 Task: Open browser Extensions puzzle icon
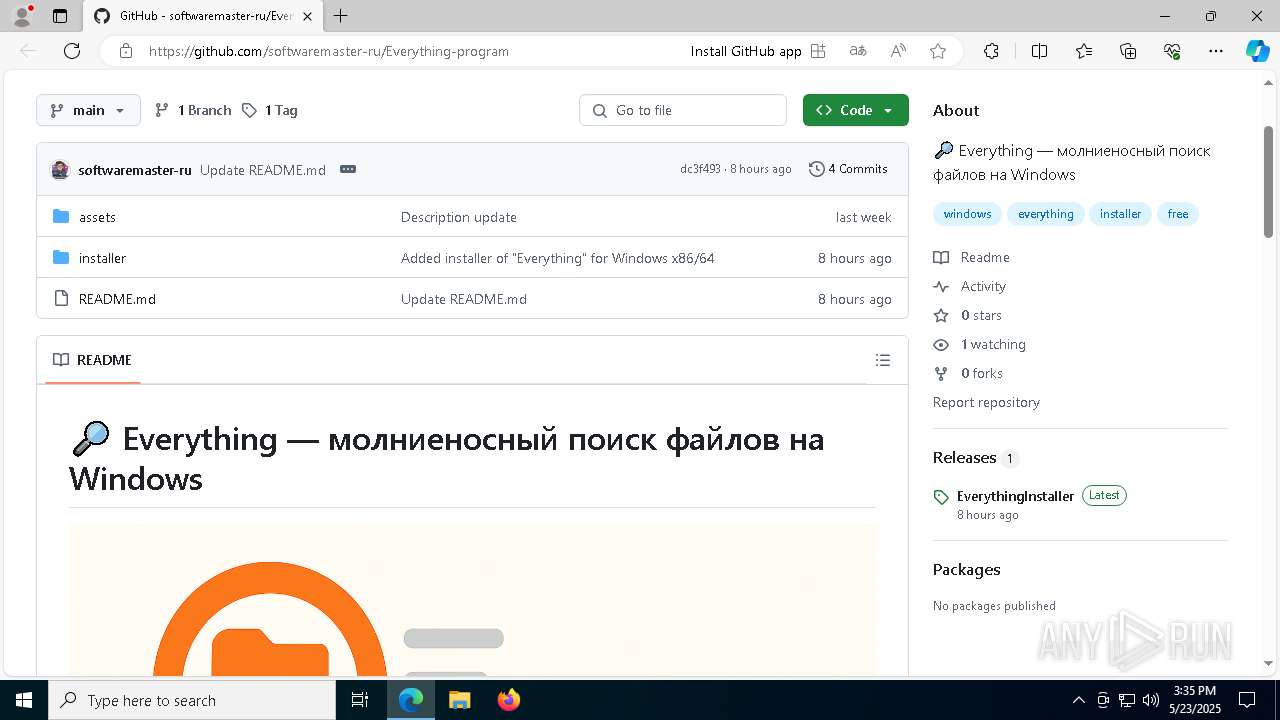(991, 51)
